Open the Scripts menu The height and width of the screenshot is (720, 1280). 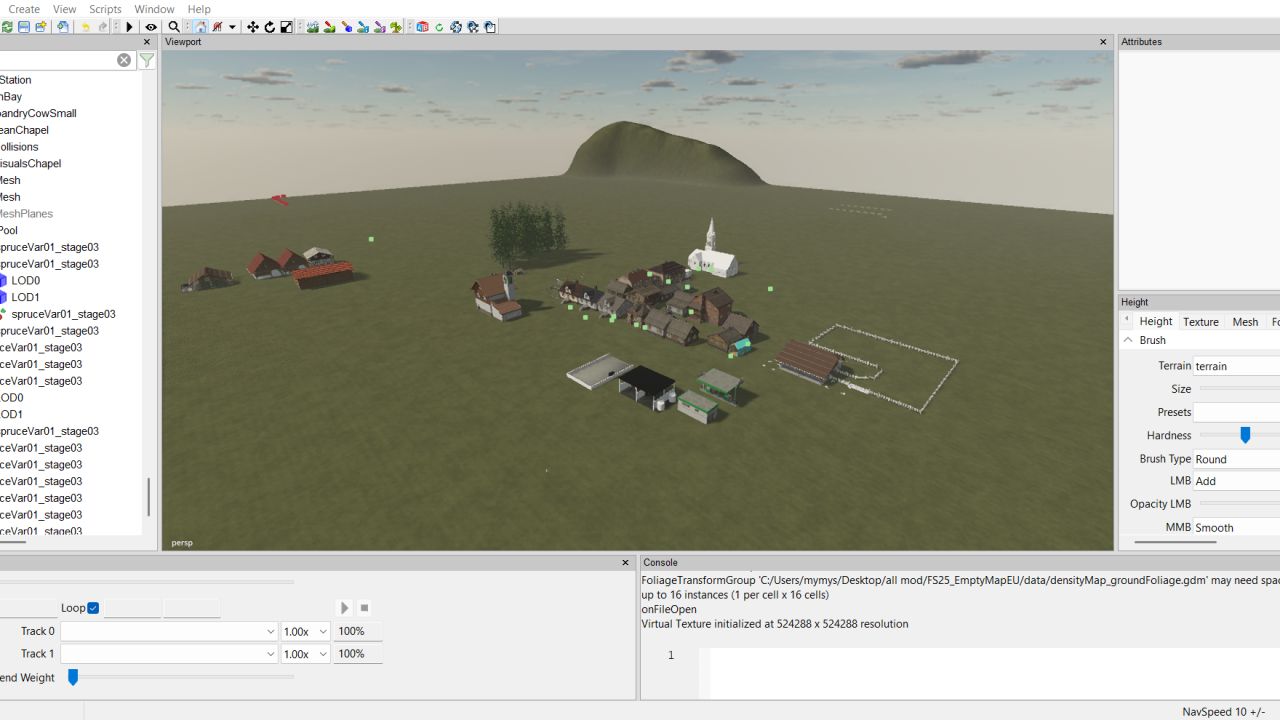tap(105, 9)
